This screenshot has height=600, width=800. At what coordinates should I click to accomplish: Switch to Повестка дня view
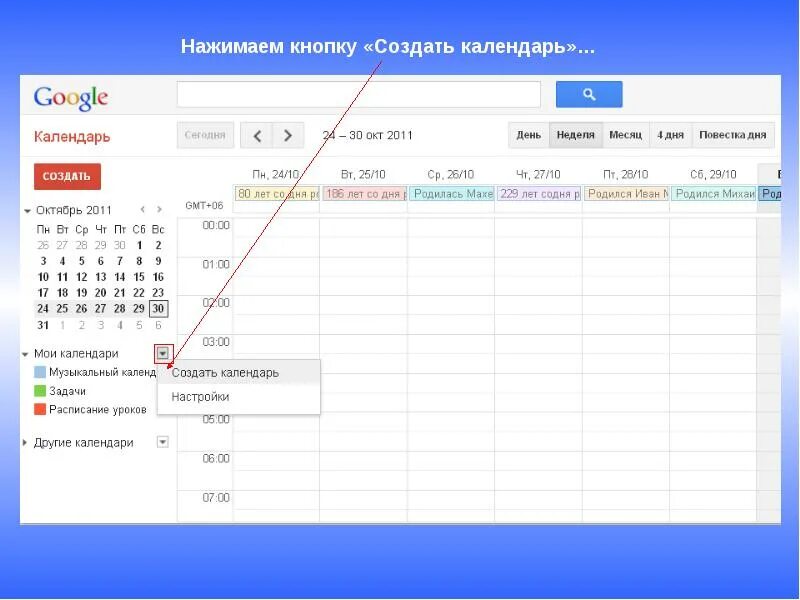tap(733, 135)
